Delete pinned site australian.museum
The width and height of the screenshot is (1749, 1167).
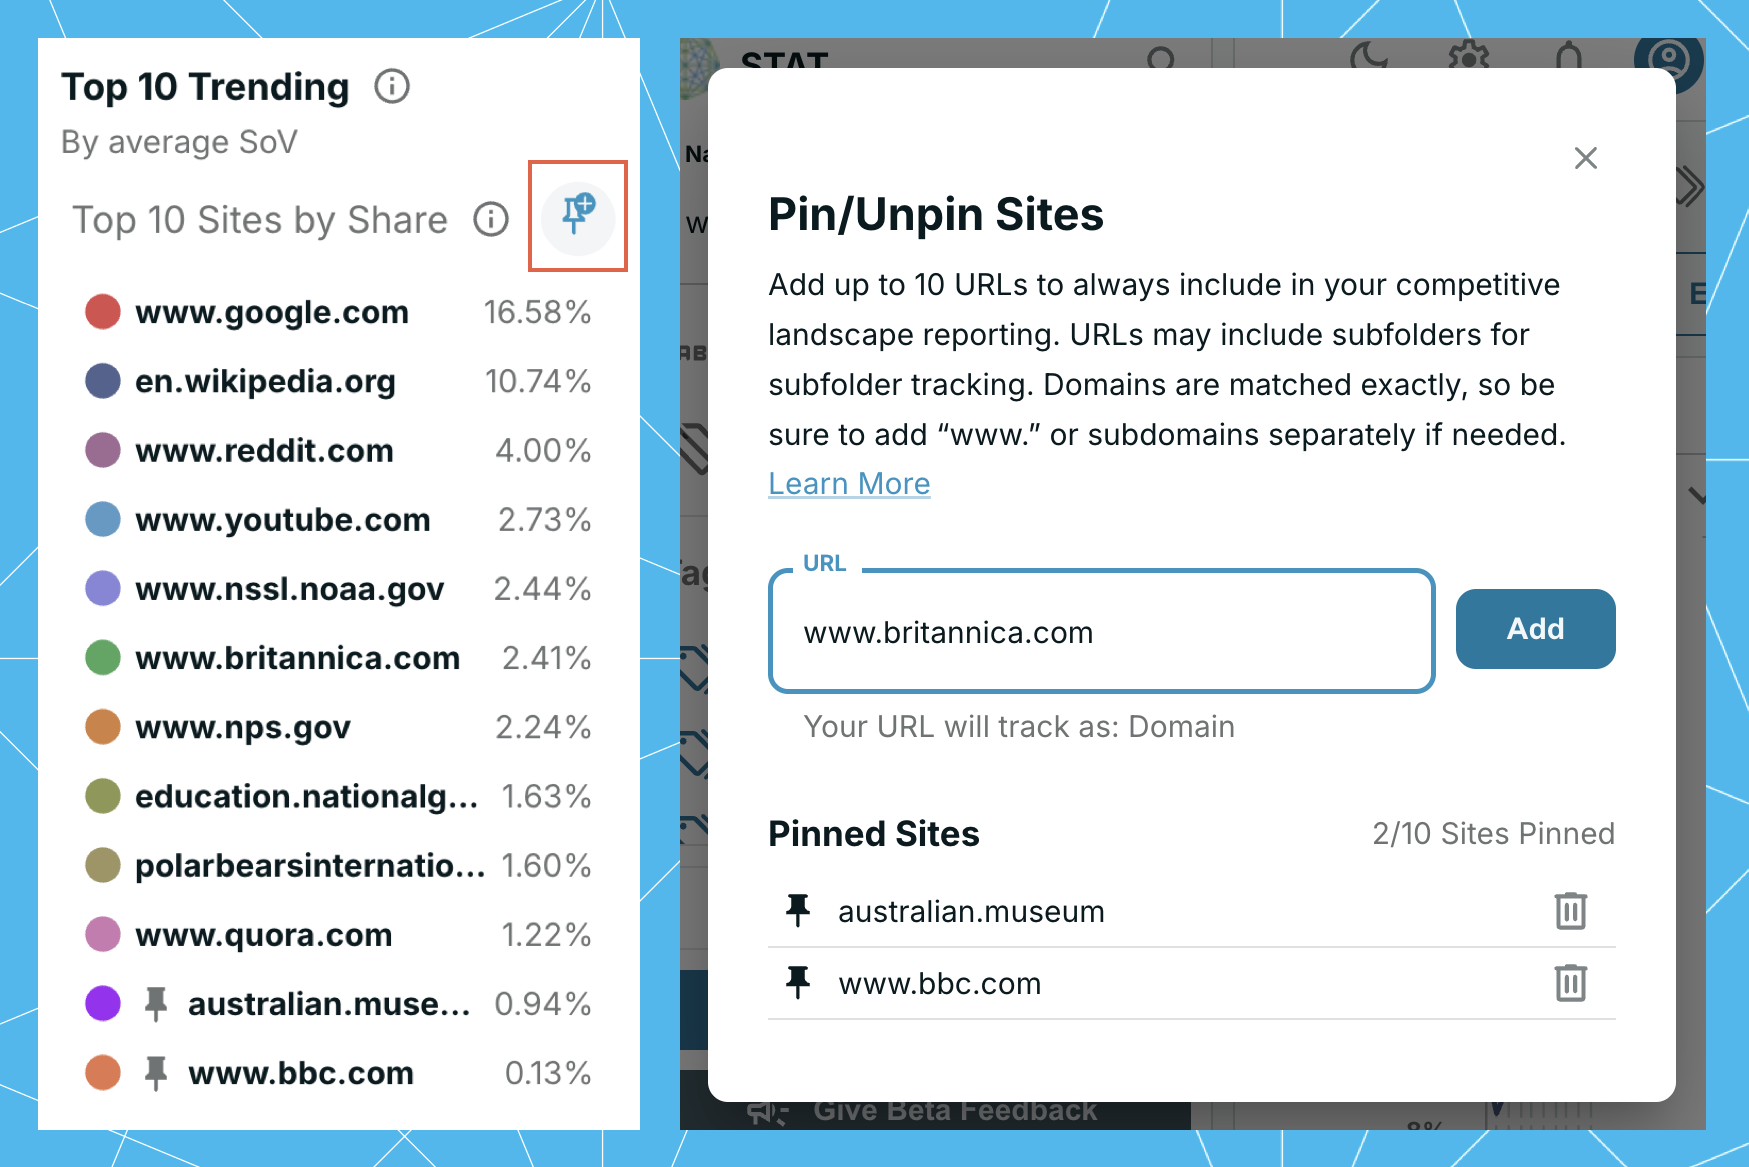point(1570,911)
